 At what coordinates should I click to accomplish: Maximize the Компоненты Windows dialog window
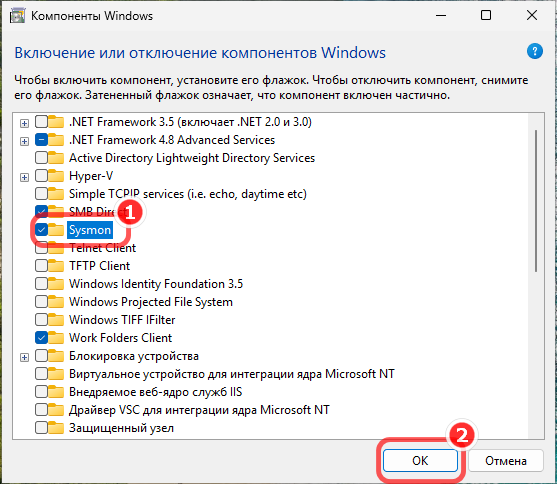(486, 15)
